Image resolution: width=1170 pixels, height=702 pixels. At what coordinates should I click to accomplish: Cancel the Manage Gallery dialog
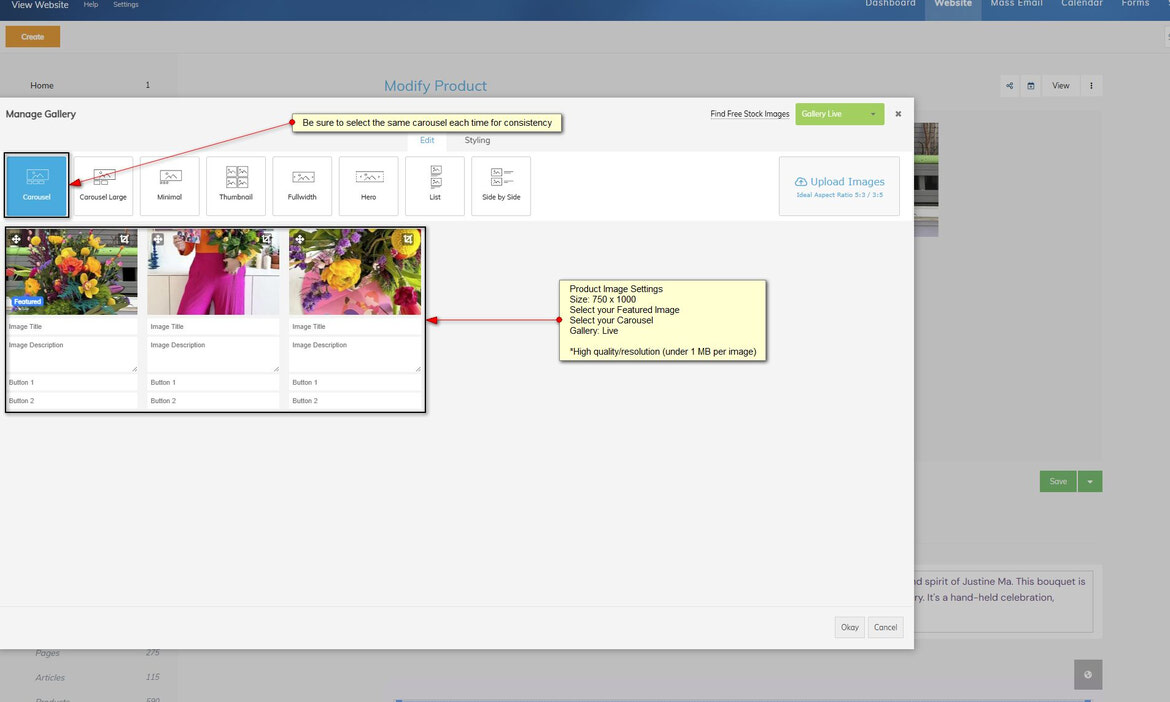click(x=885, y=627)
